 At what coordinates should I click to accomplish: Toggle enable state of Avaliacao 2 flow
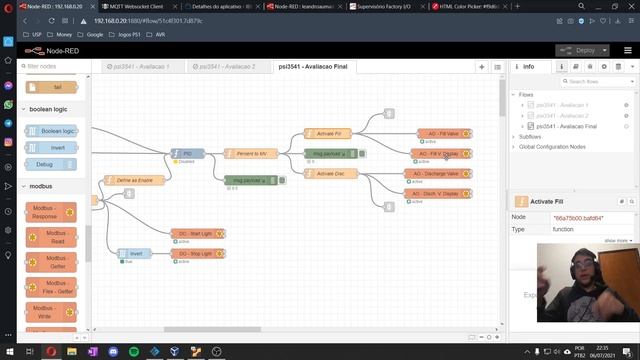tap(626, 116)
